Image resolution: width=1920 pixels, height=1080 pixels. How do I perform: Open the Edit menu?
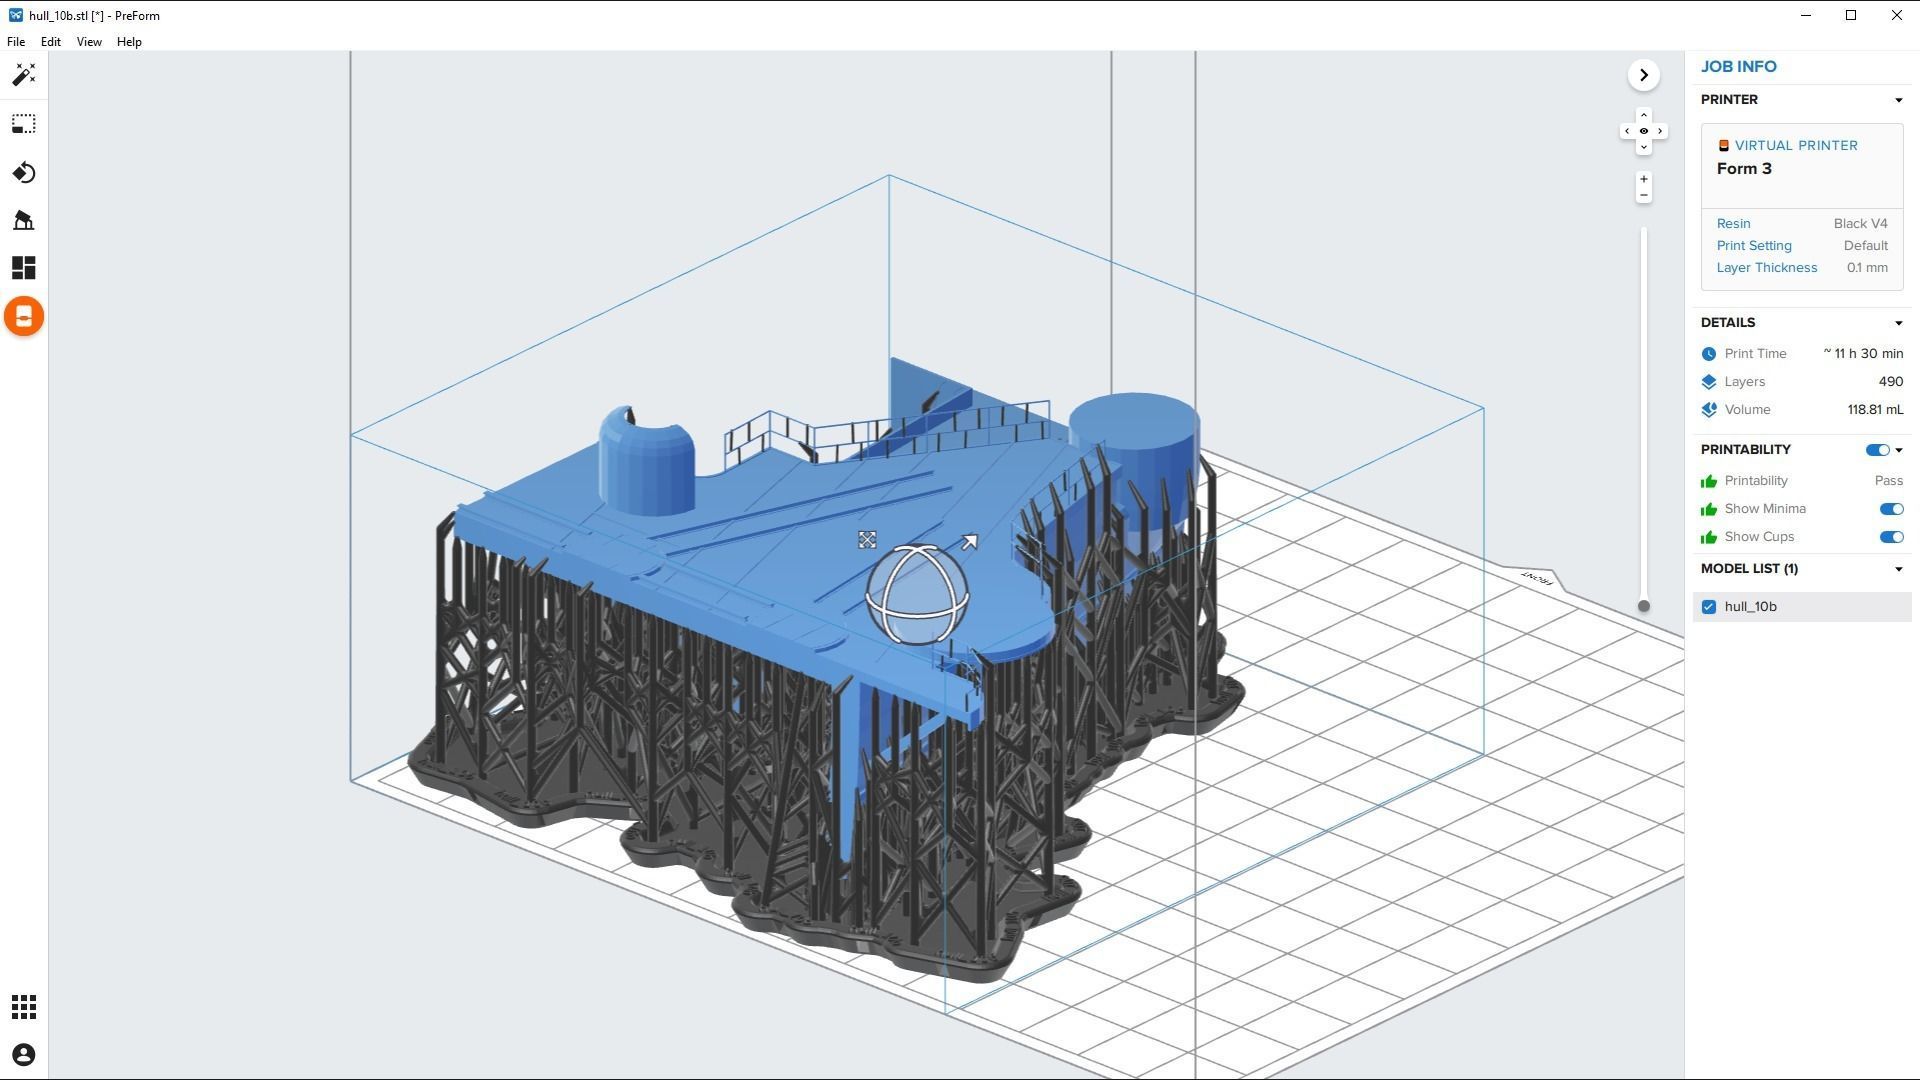(x=50, y=42)
